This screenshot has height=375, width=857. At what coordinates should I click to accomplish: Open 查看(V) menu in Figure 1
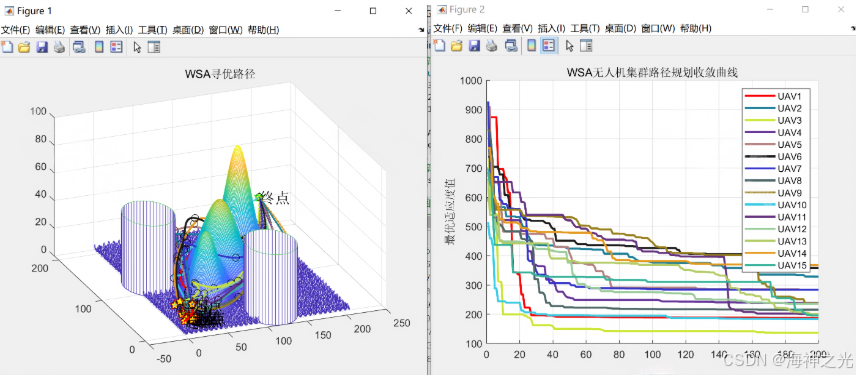pos(85,30)
